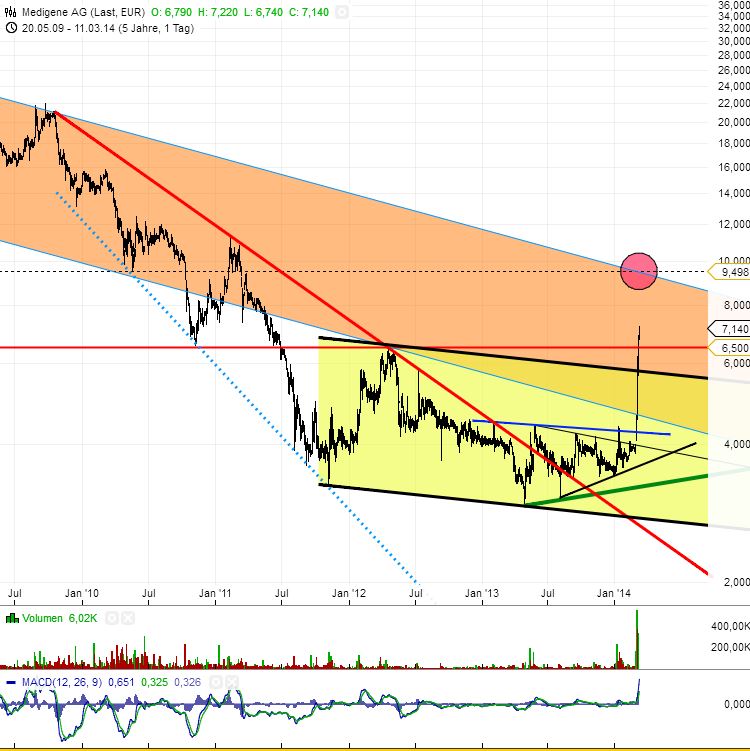Click the 4,000 price axis label

pyautogui.click(x=737, y=444)
